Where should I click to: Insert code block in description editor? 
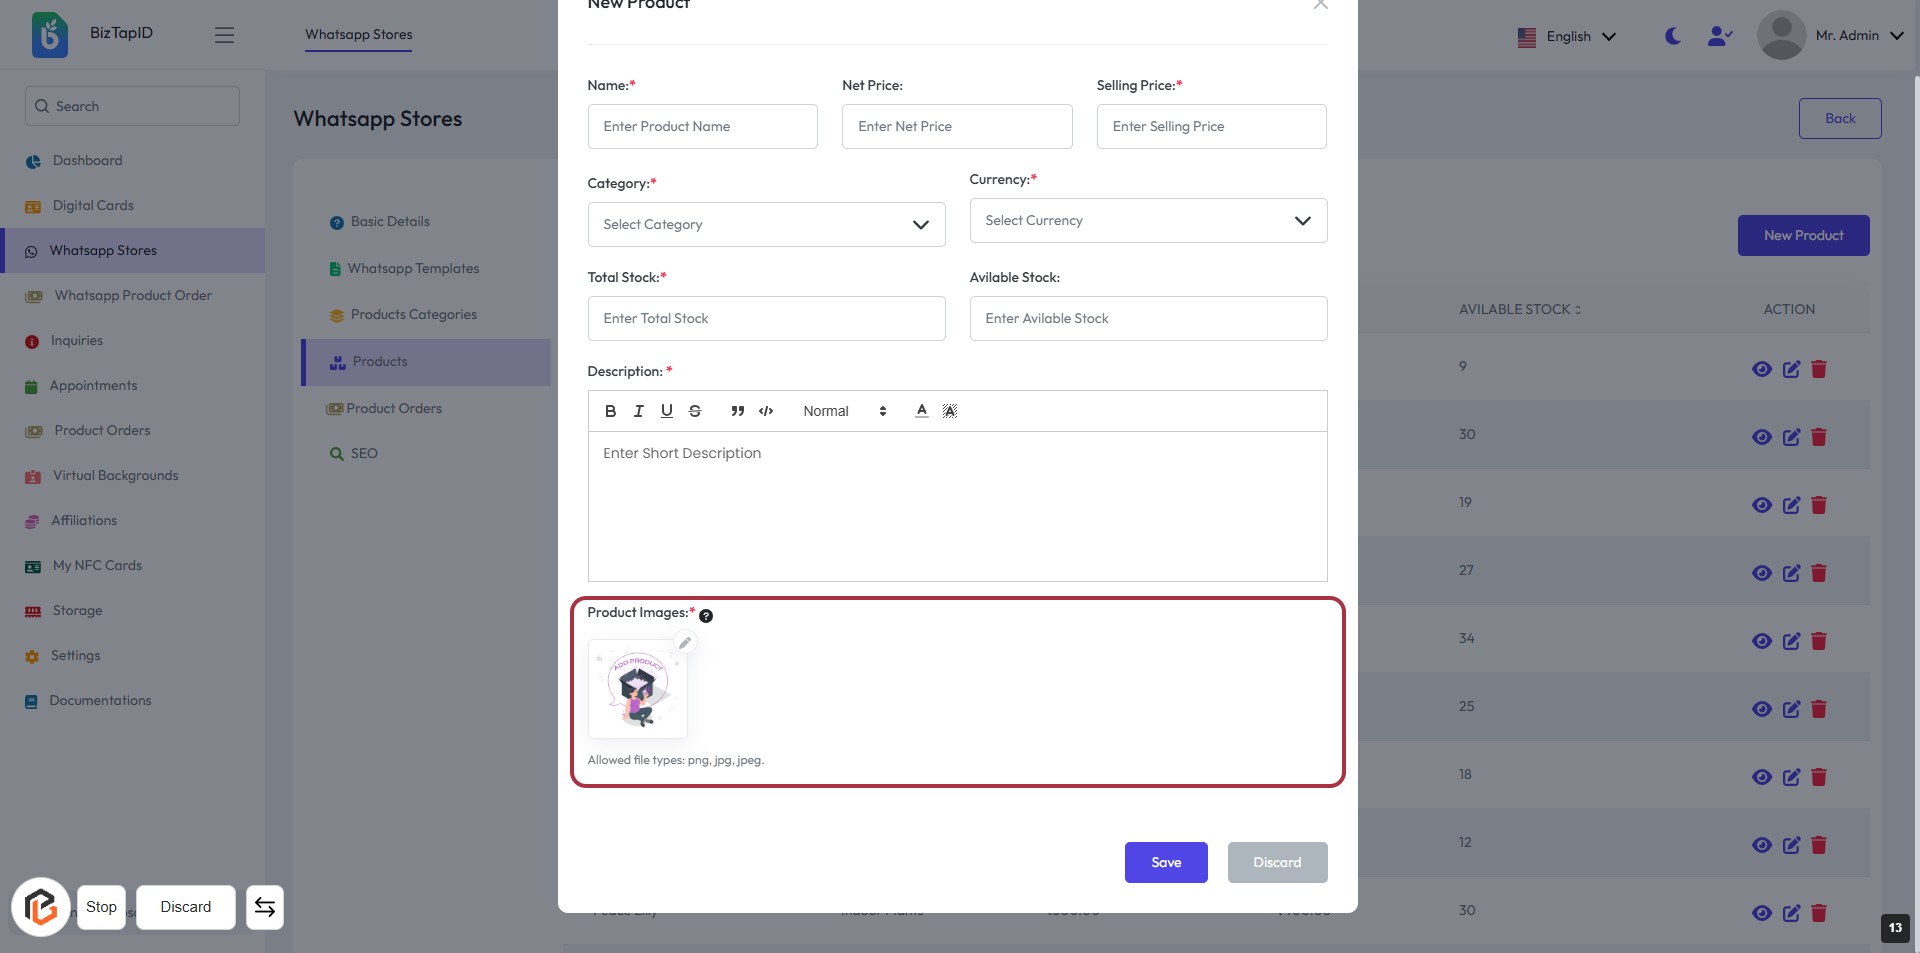[x=766, y=411]
